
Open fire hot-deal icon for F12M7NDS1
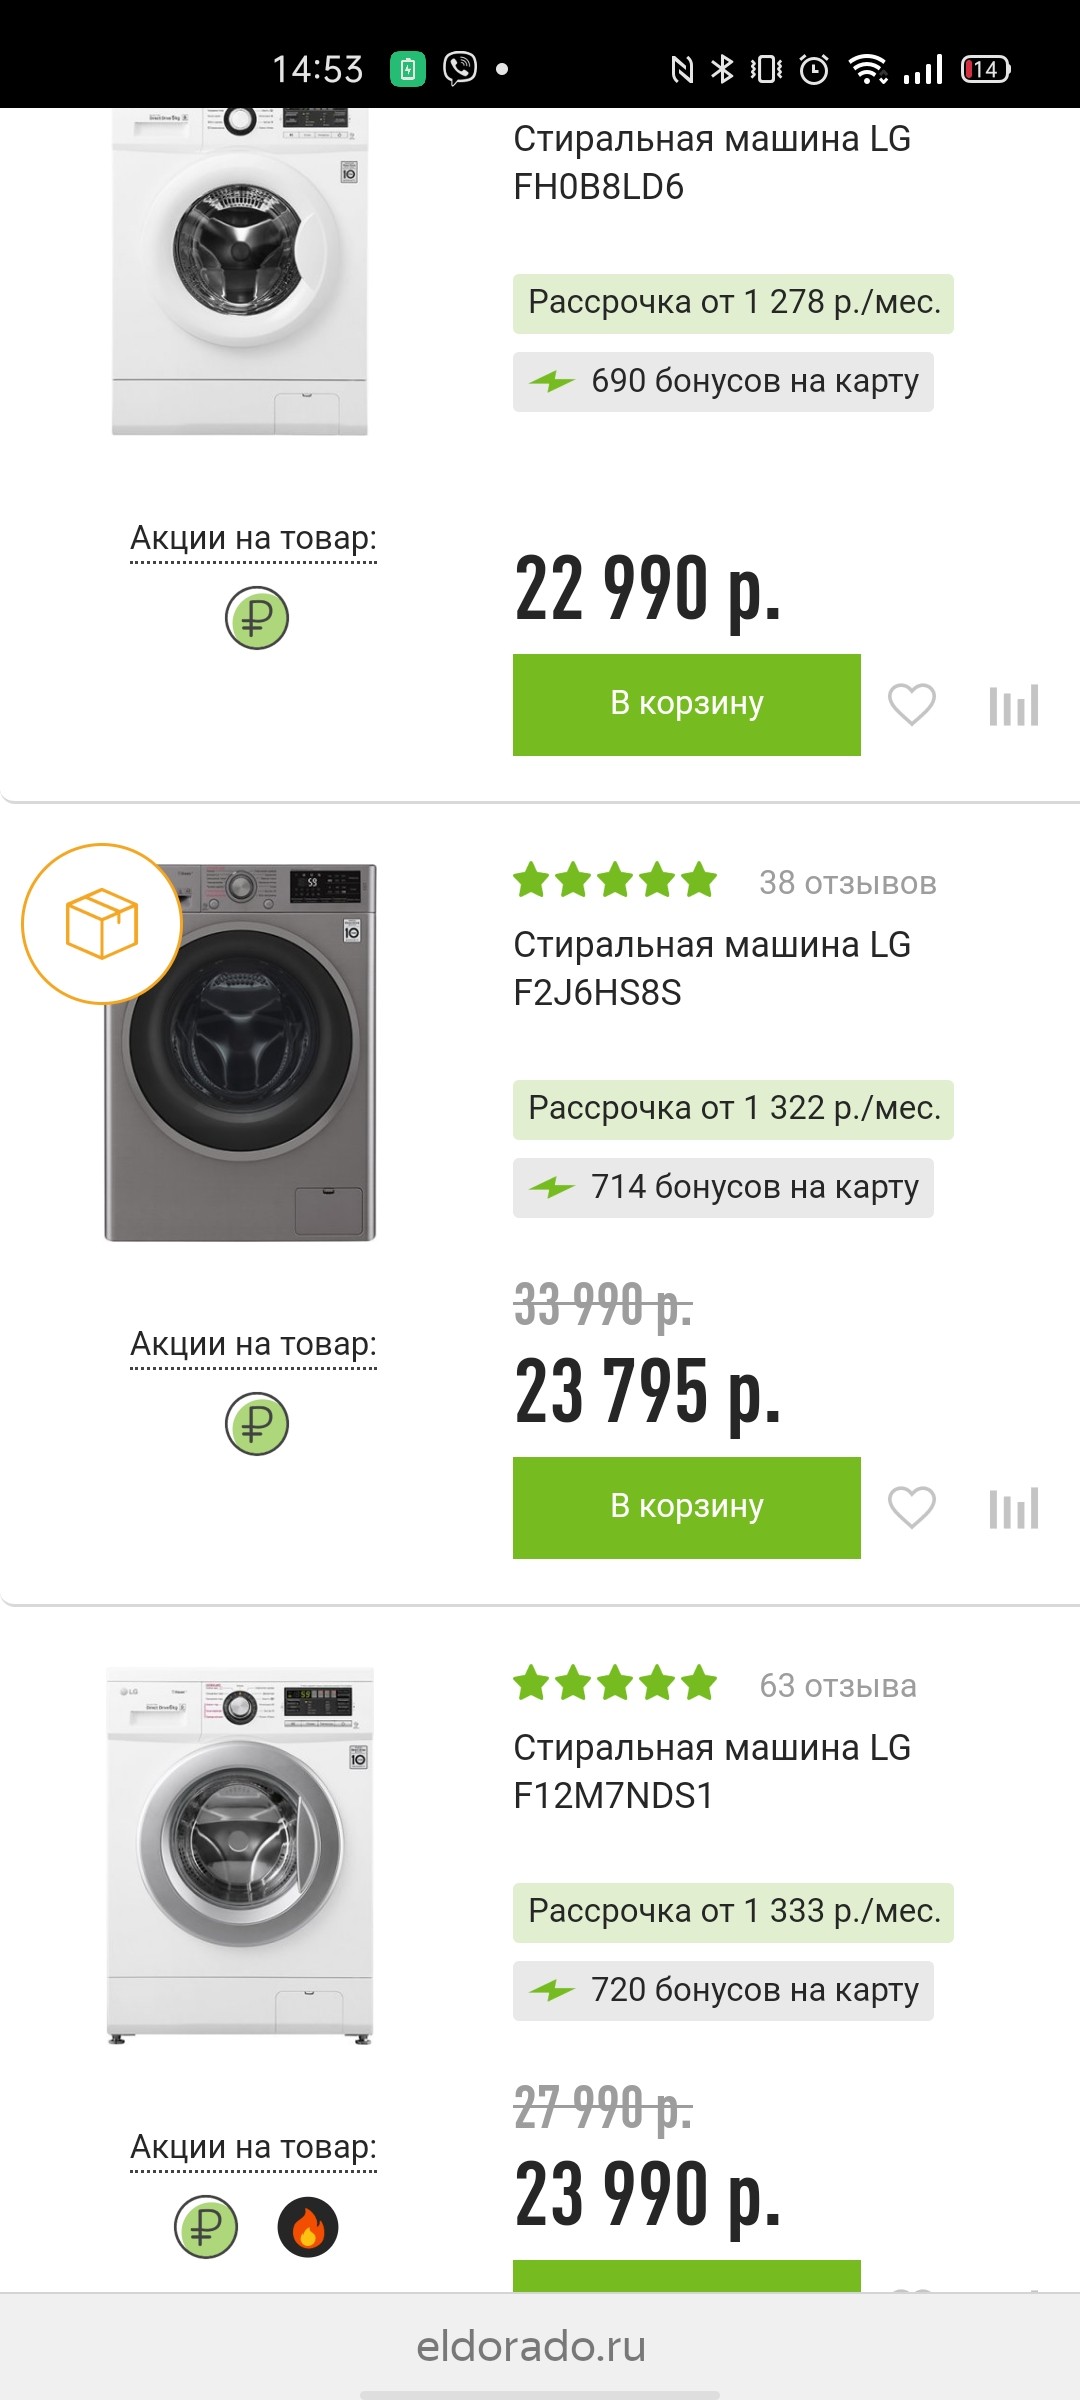point(308,2227)
